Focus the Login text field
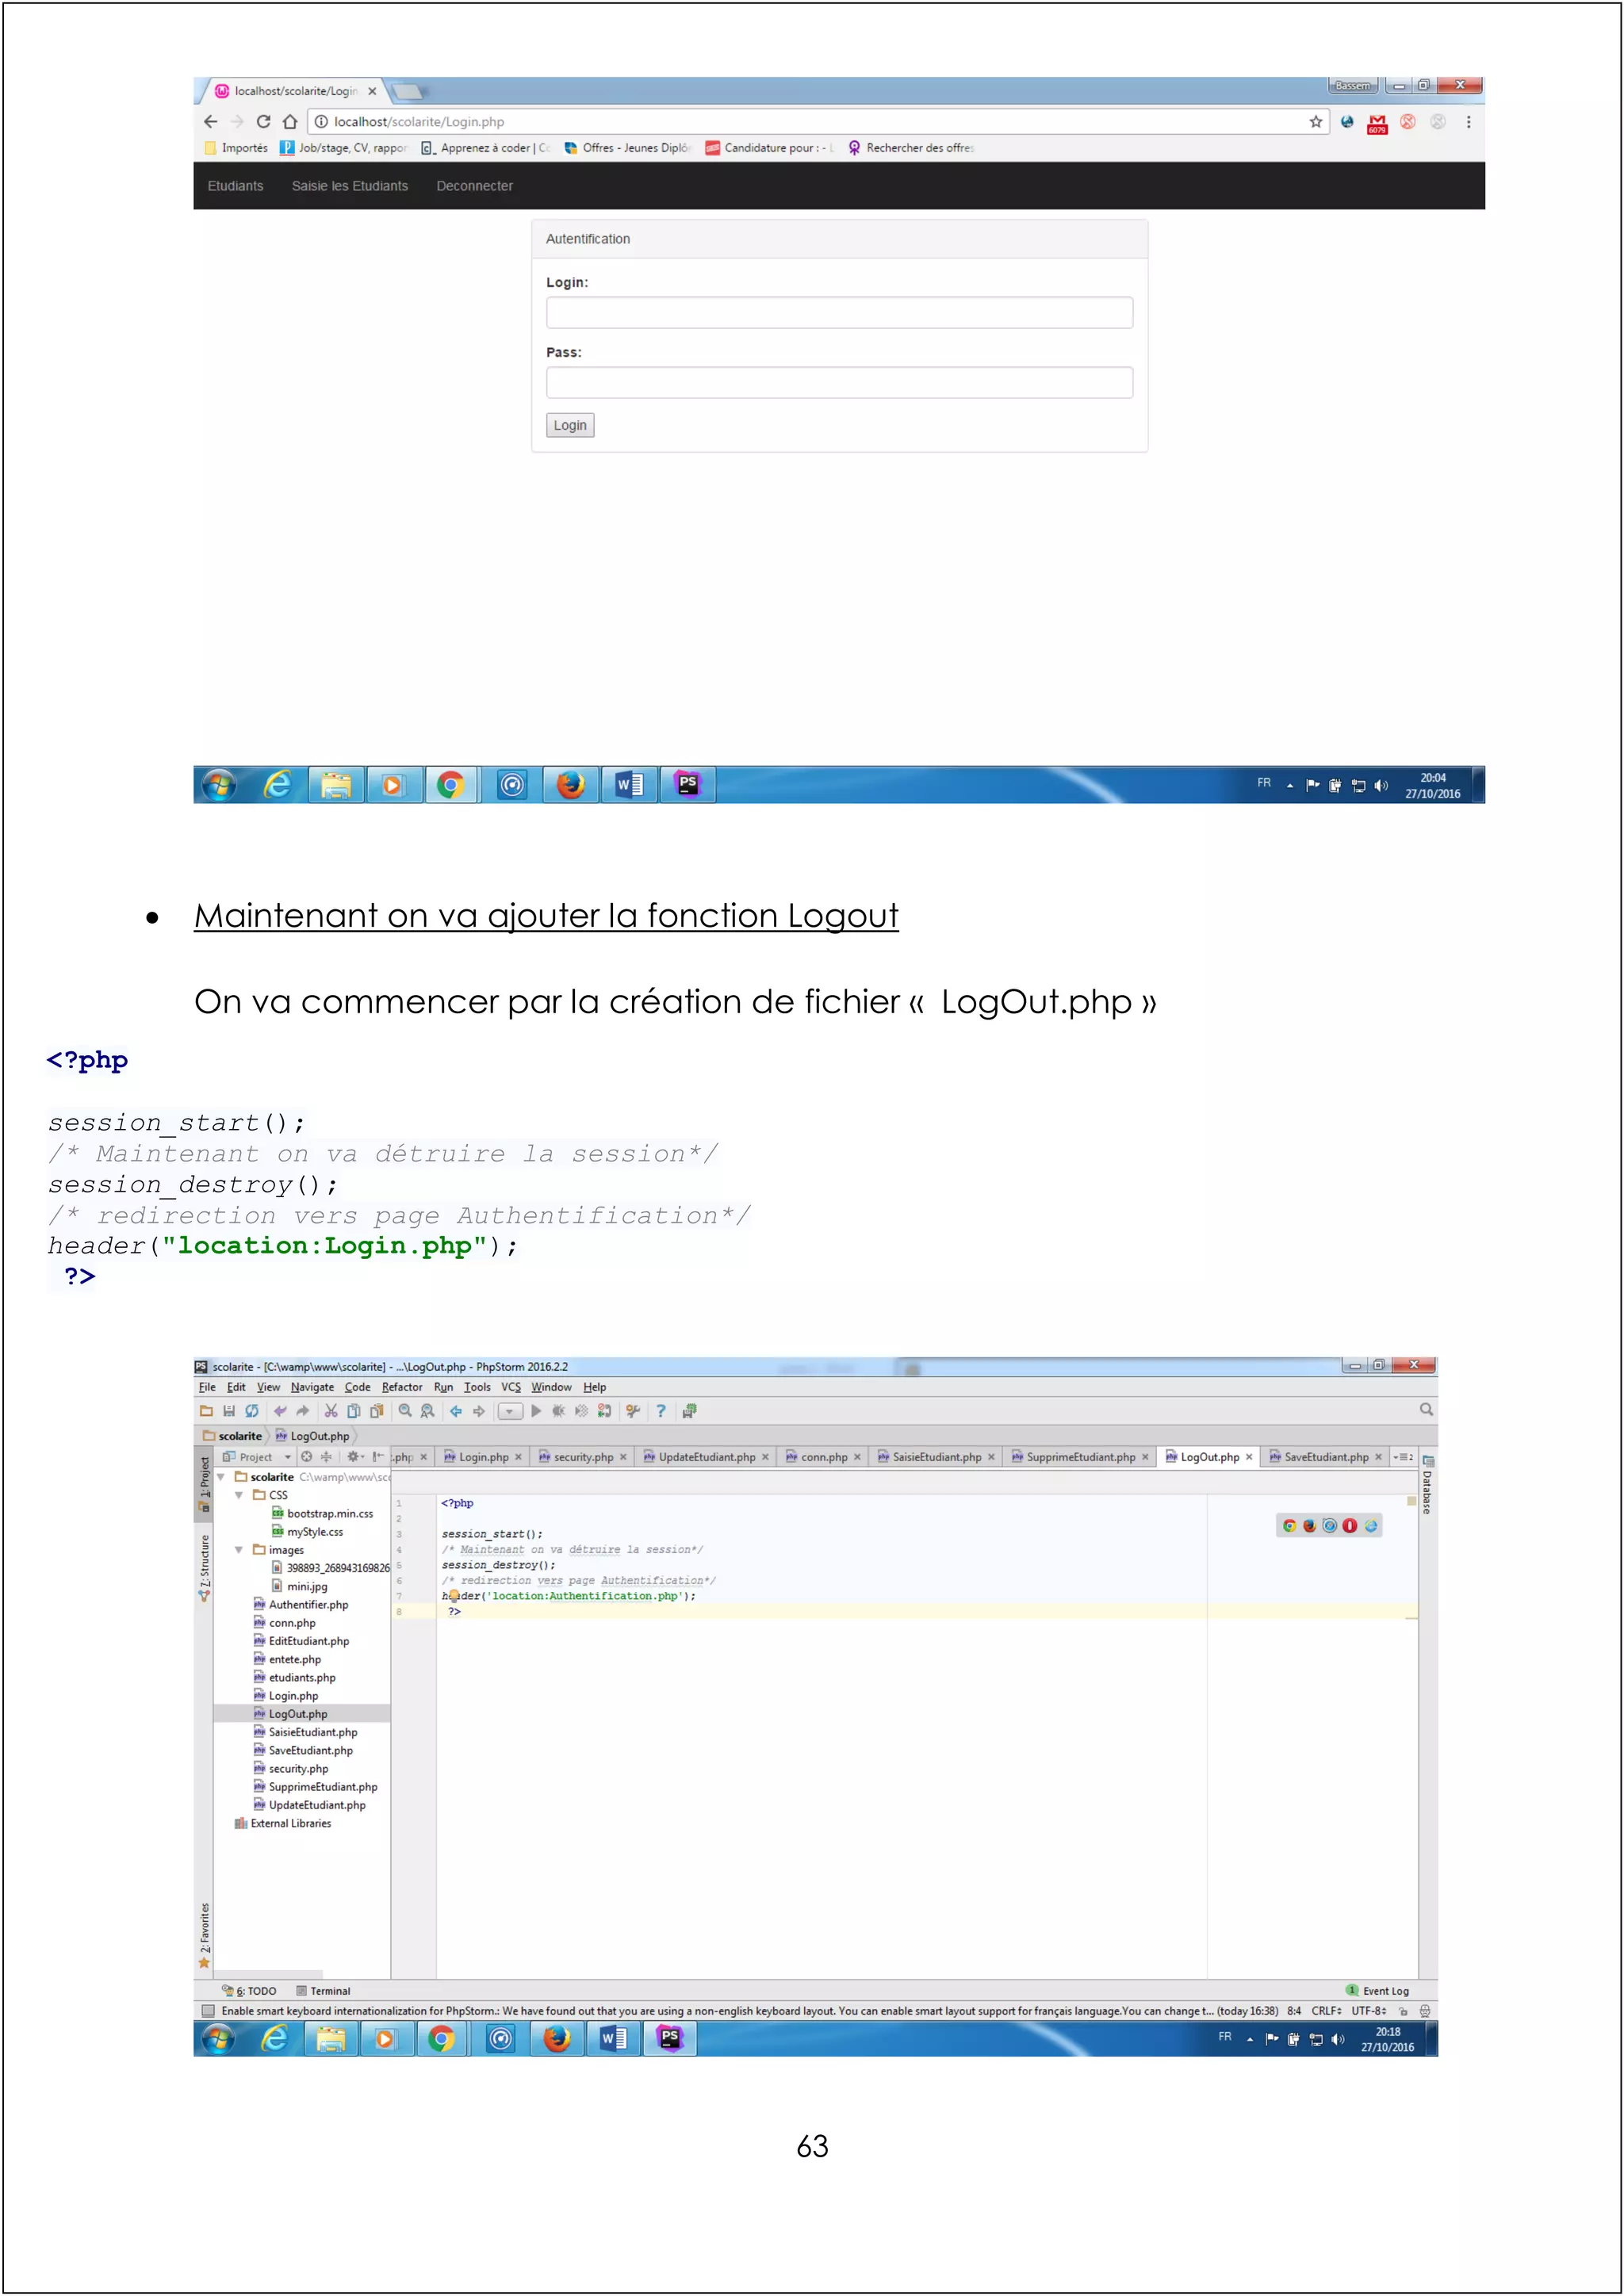This screenshot has height=2296, width=1624. (x=839, y=312)
